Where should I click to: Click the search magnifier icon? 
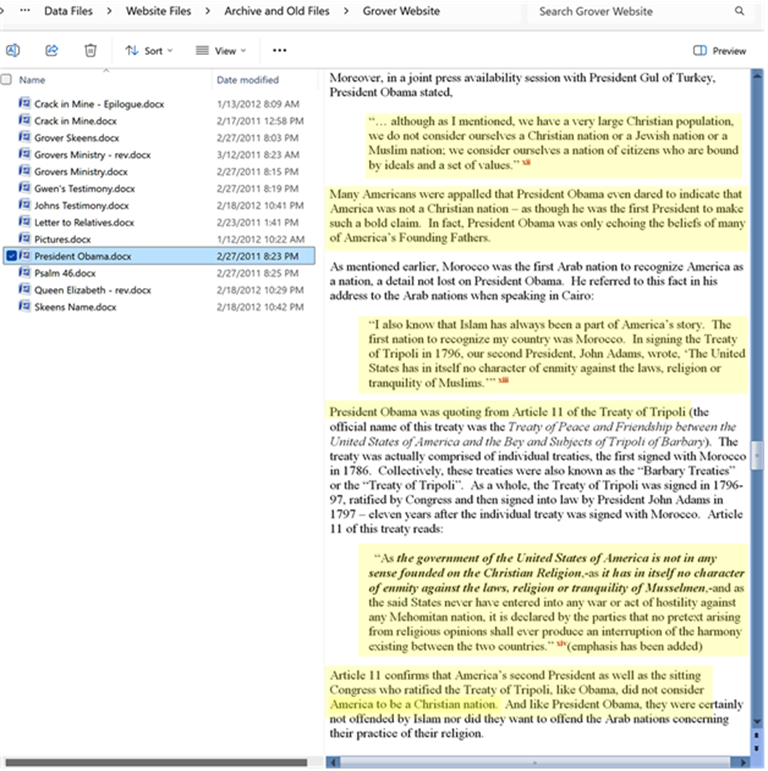[x=740, y=12]
